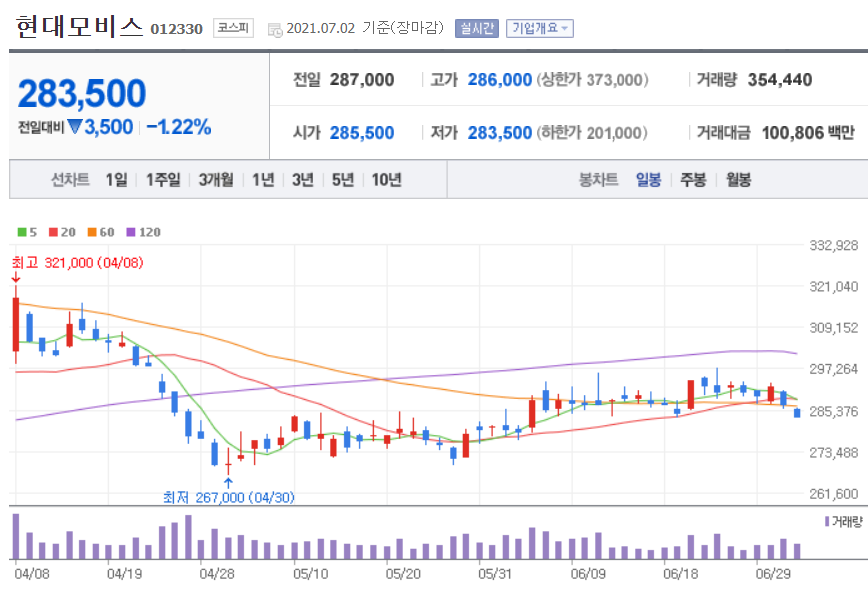Open the 기업개요 dropdown
868x591 pixels.
point(540,28)
